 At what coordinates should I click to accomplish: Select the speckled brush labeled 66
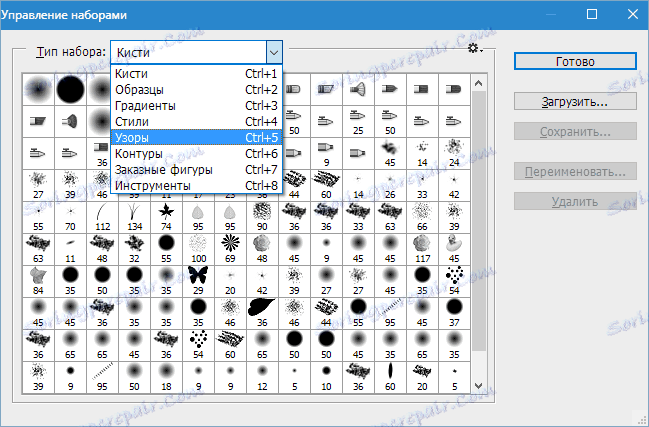[422, 218]
